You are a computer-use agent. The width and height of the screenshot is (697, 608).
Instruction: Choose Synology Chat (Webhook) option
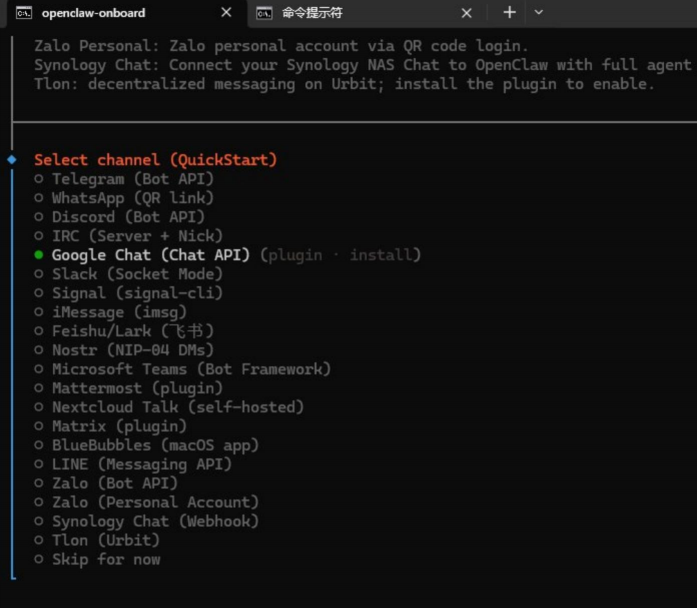point(155,521)
